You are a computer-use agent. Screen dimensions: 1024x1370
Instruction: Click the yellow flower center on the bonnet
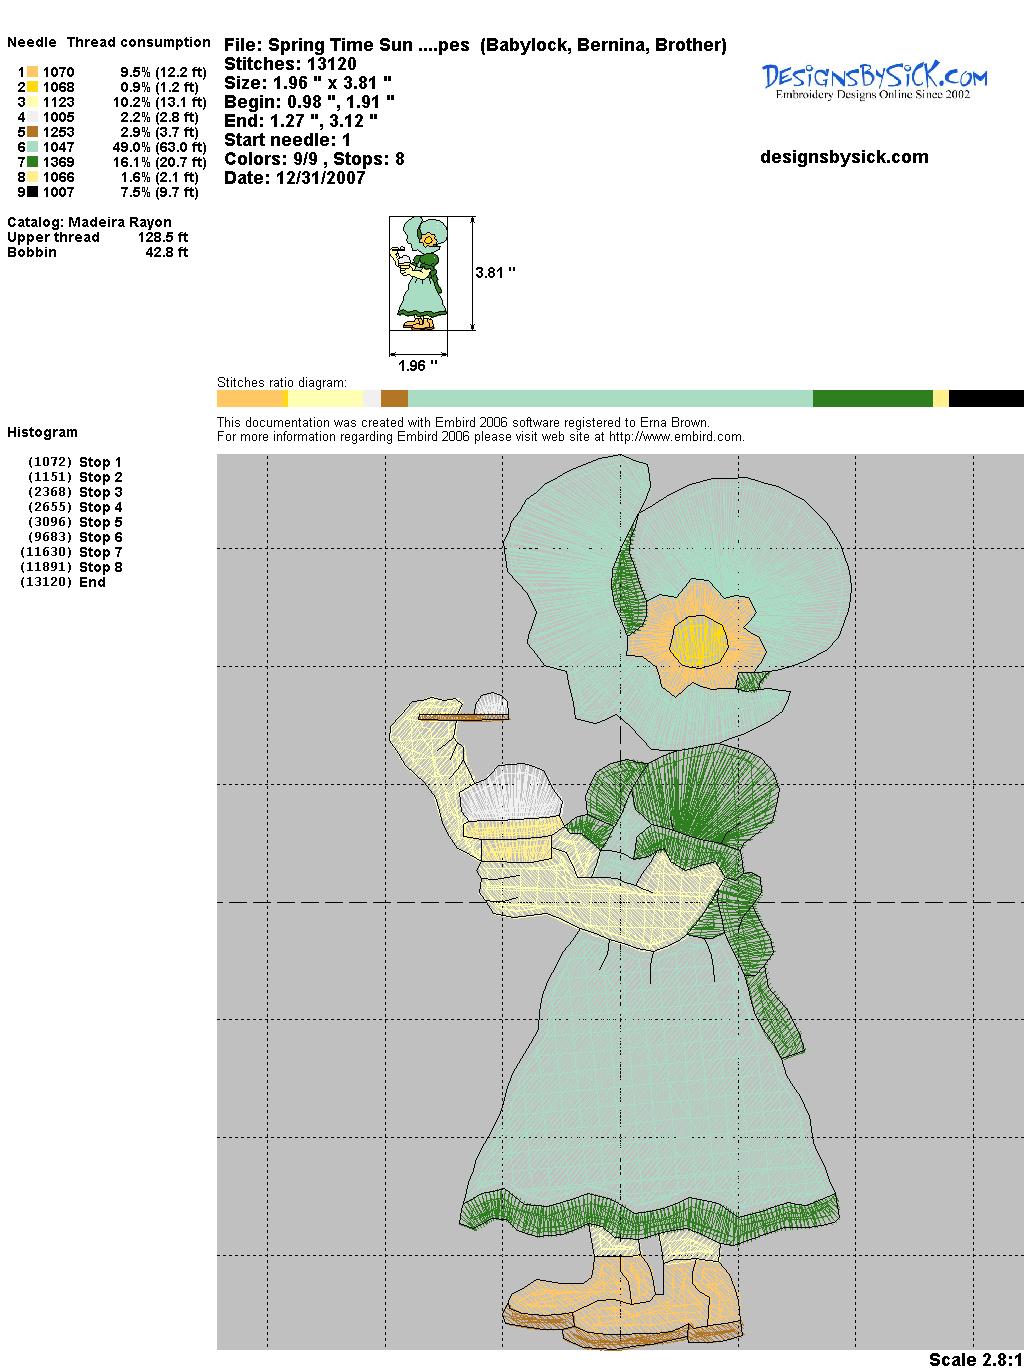click(x=696, y=638)
